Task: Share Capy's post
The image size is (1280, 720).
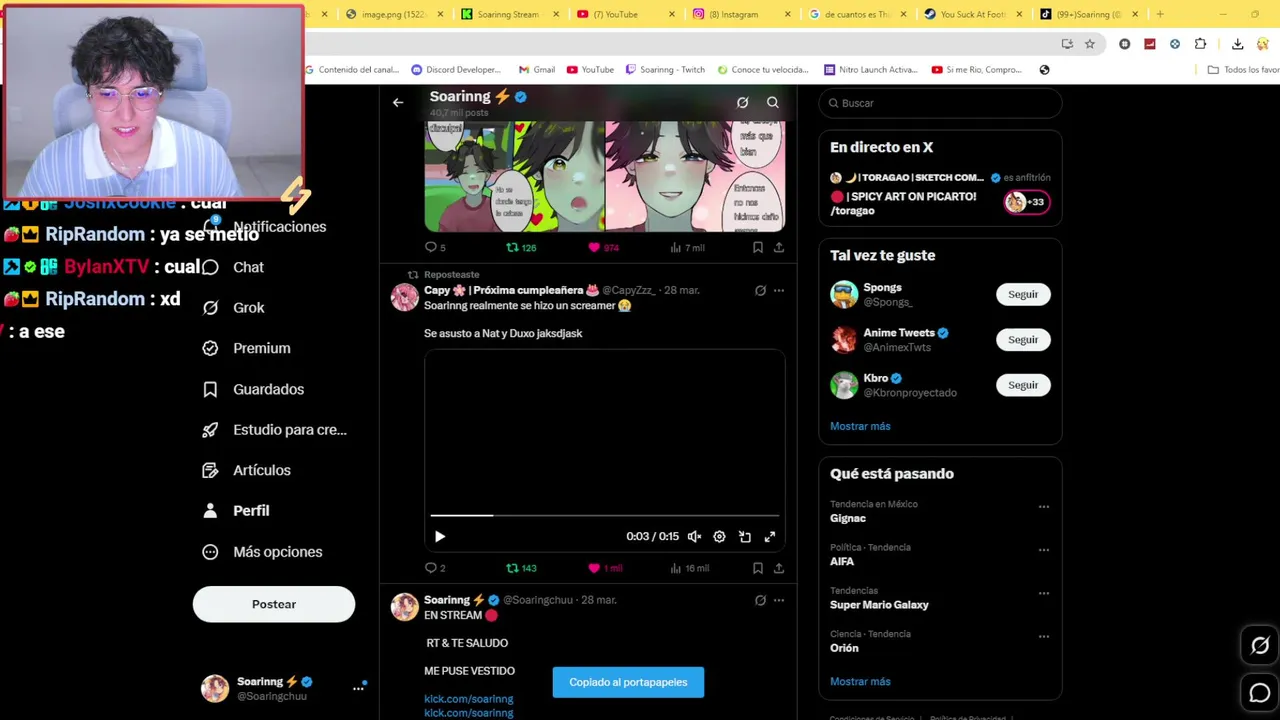Action: pos(779,568)
